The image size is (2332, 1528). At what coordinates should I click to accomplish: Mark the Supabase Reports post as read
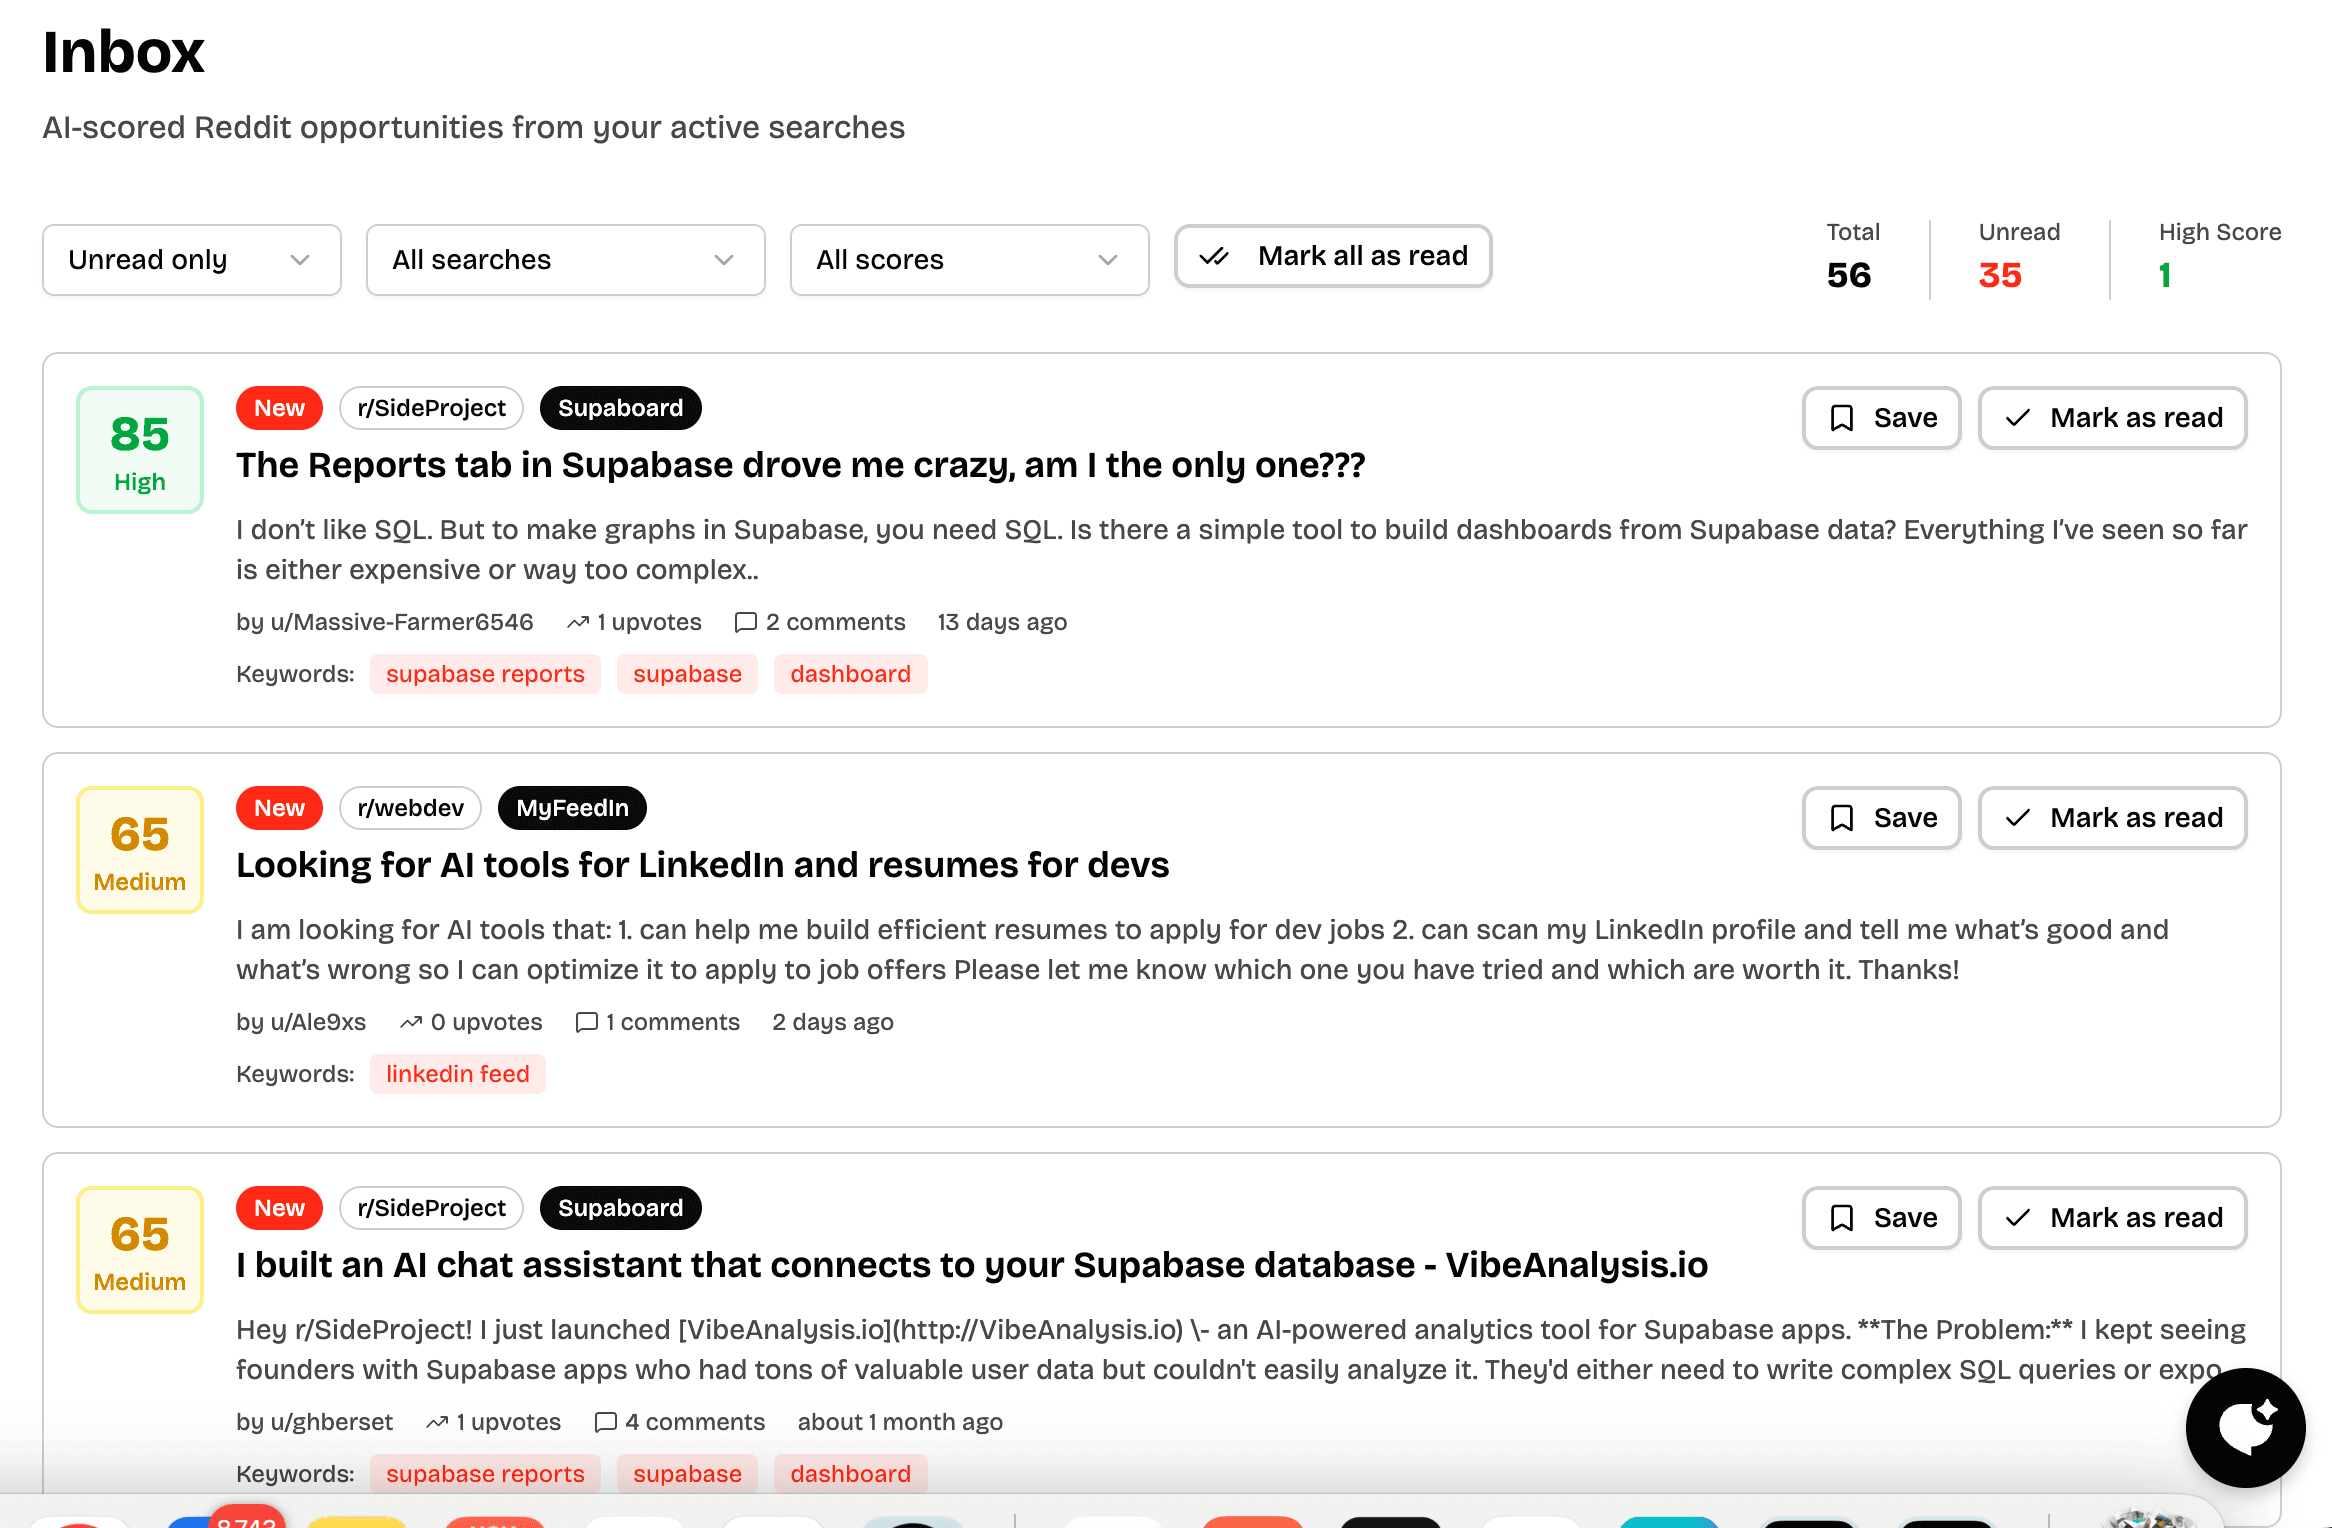tap(2112, 418)
